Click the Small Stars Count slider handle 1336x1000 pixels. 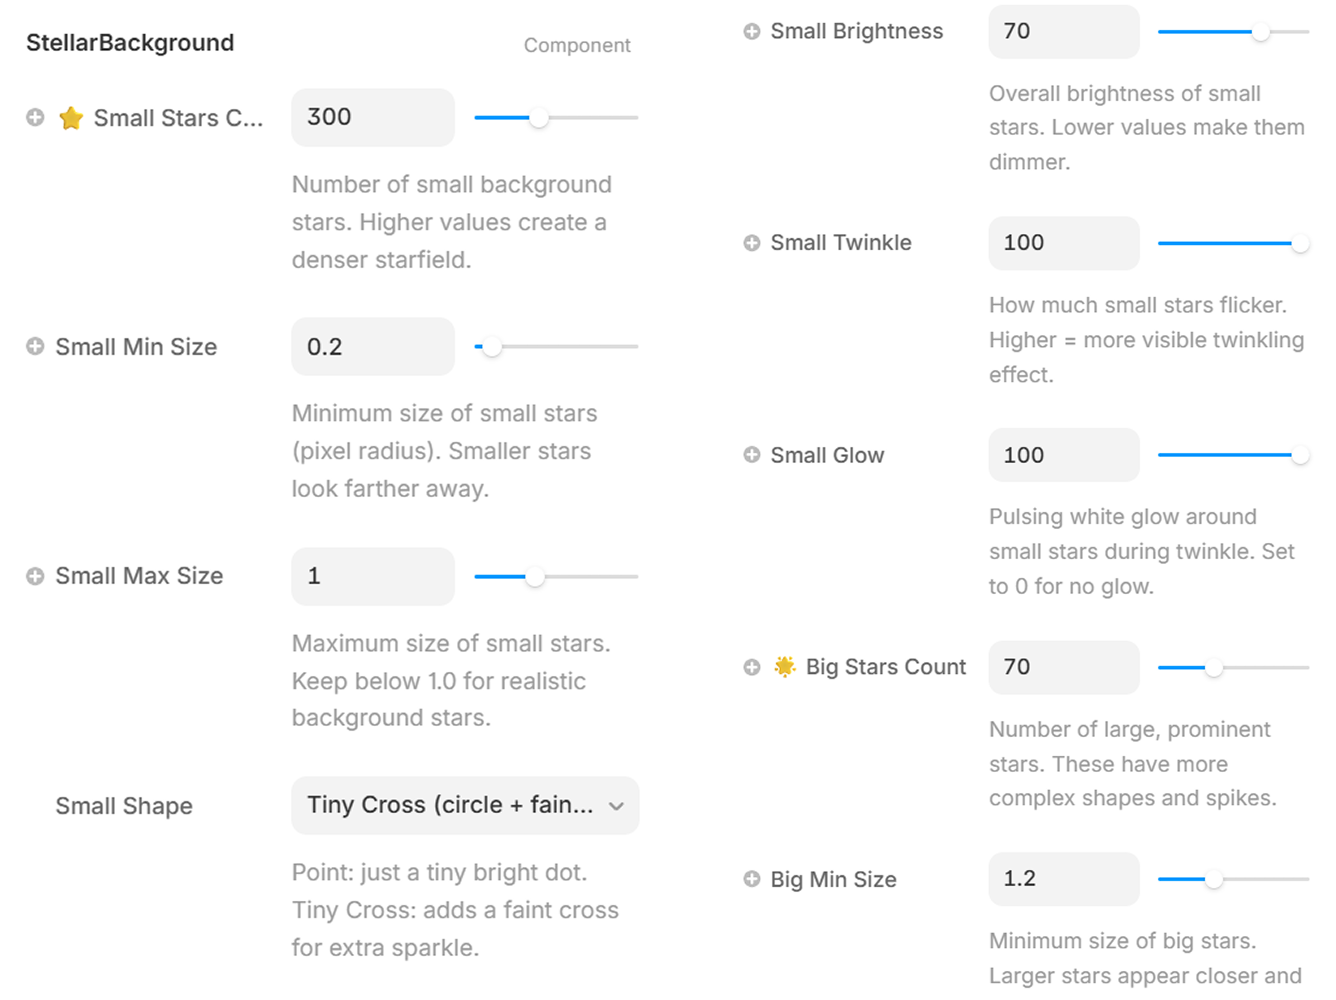539,118
